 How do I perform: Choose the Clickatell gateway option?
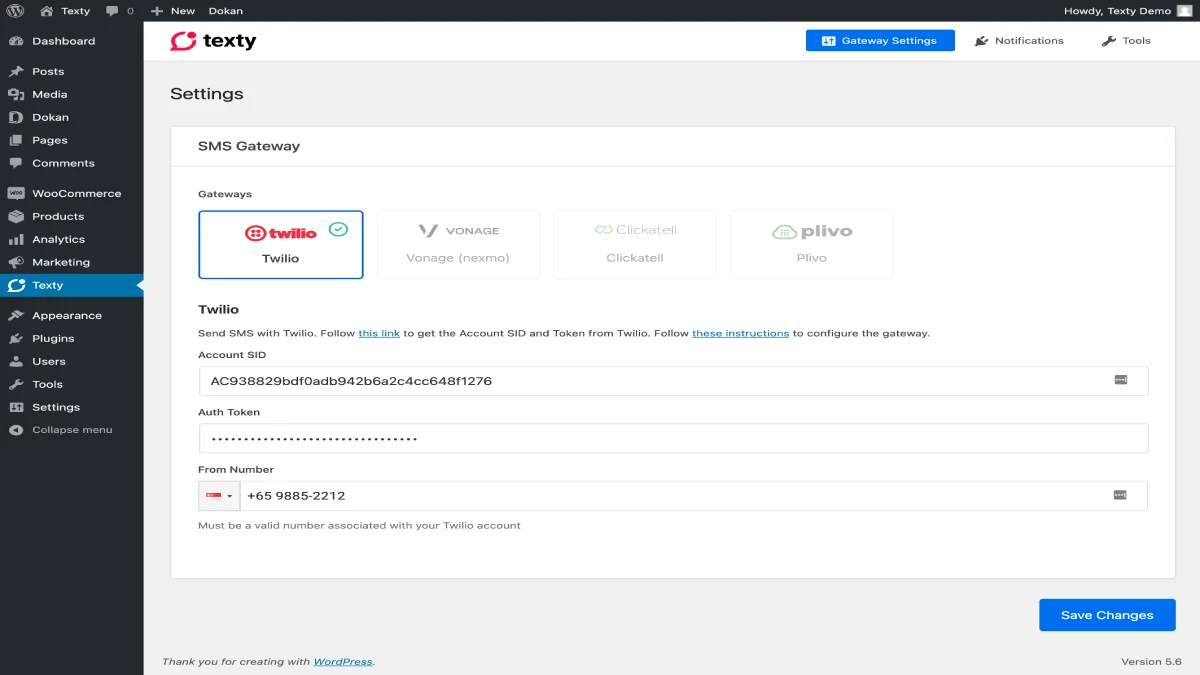(x=635, y=244)
